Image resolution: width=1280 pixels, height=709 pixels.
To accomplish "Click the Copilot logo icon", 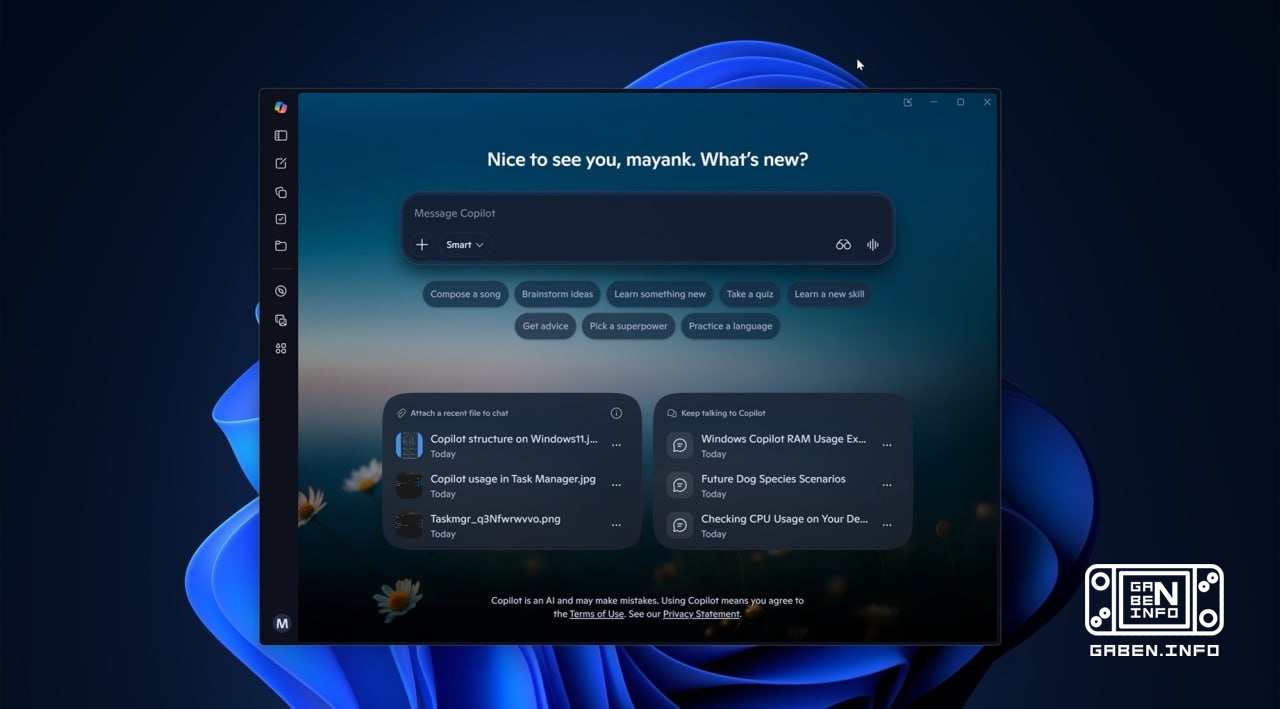I will coord(281,107).
